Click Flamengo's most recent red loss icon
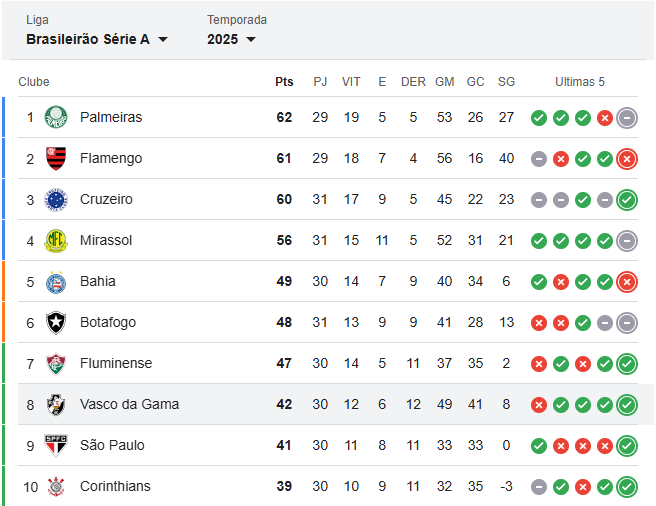The image size is (656, 506). 627,158
